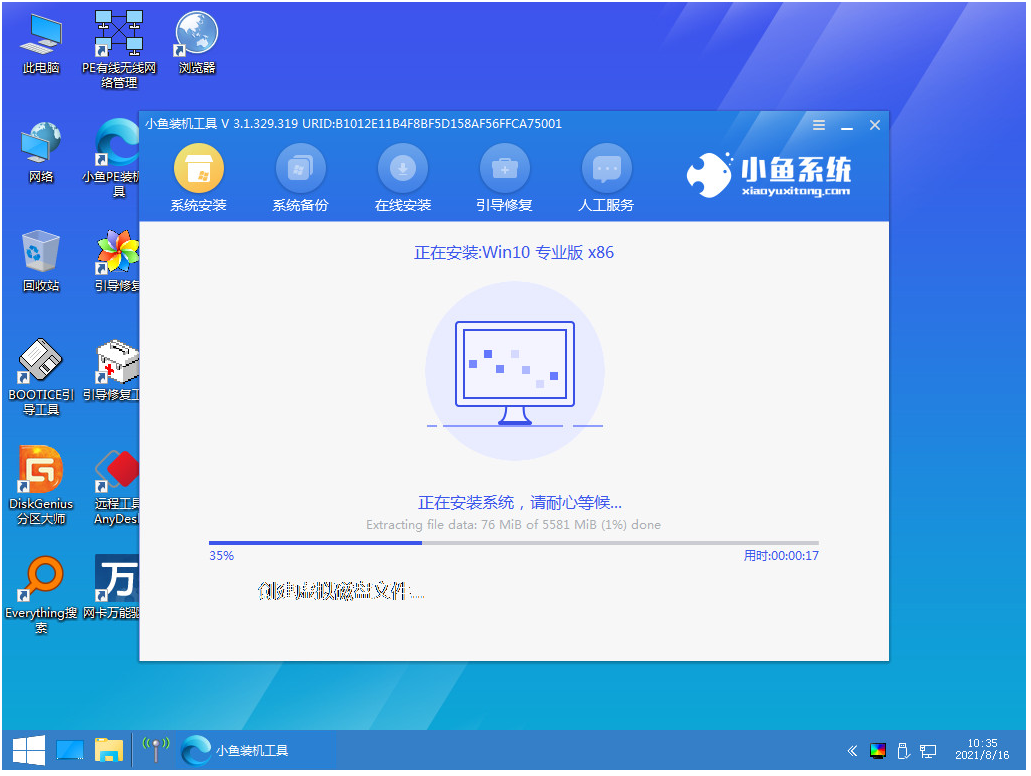This screenshot has width=1031, height=776.
Task: Select the 系统备份 backup icon
Action: tap(300, 169)
